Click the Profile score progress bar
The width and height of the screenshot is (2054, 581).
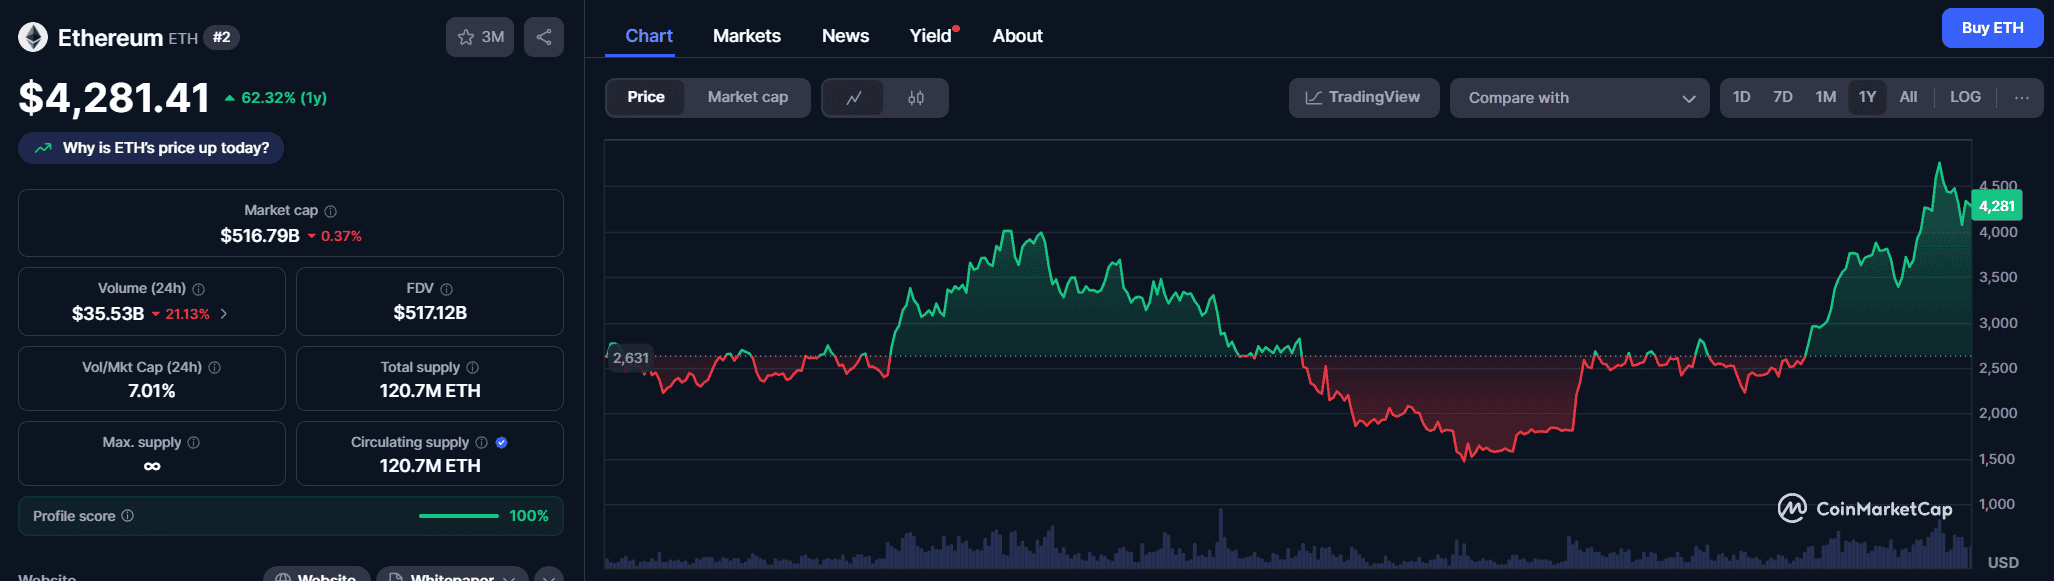coord(458,516)
